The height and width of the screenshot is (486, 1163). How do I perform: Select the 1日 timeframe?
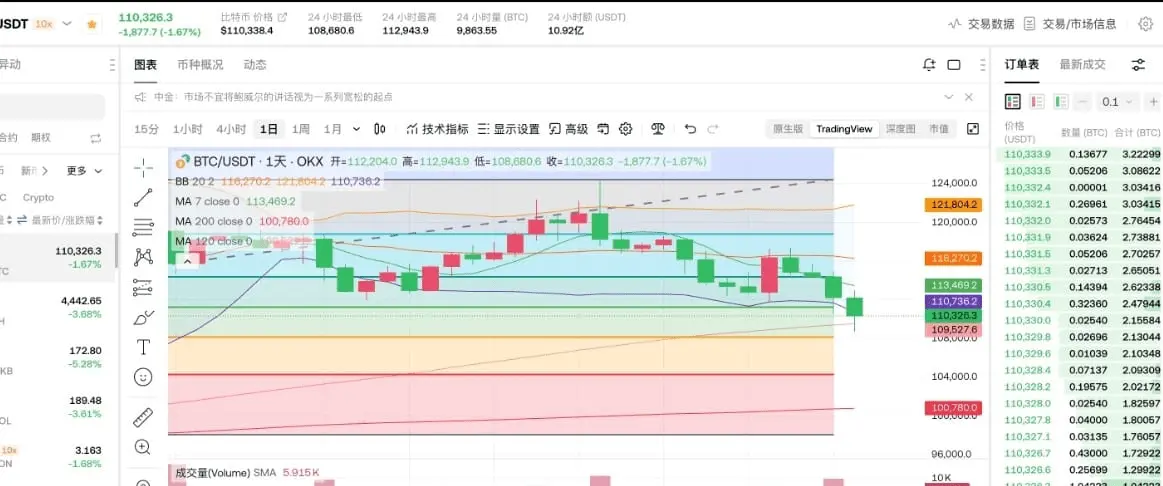[268, 129]
